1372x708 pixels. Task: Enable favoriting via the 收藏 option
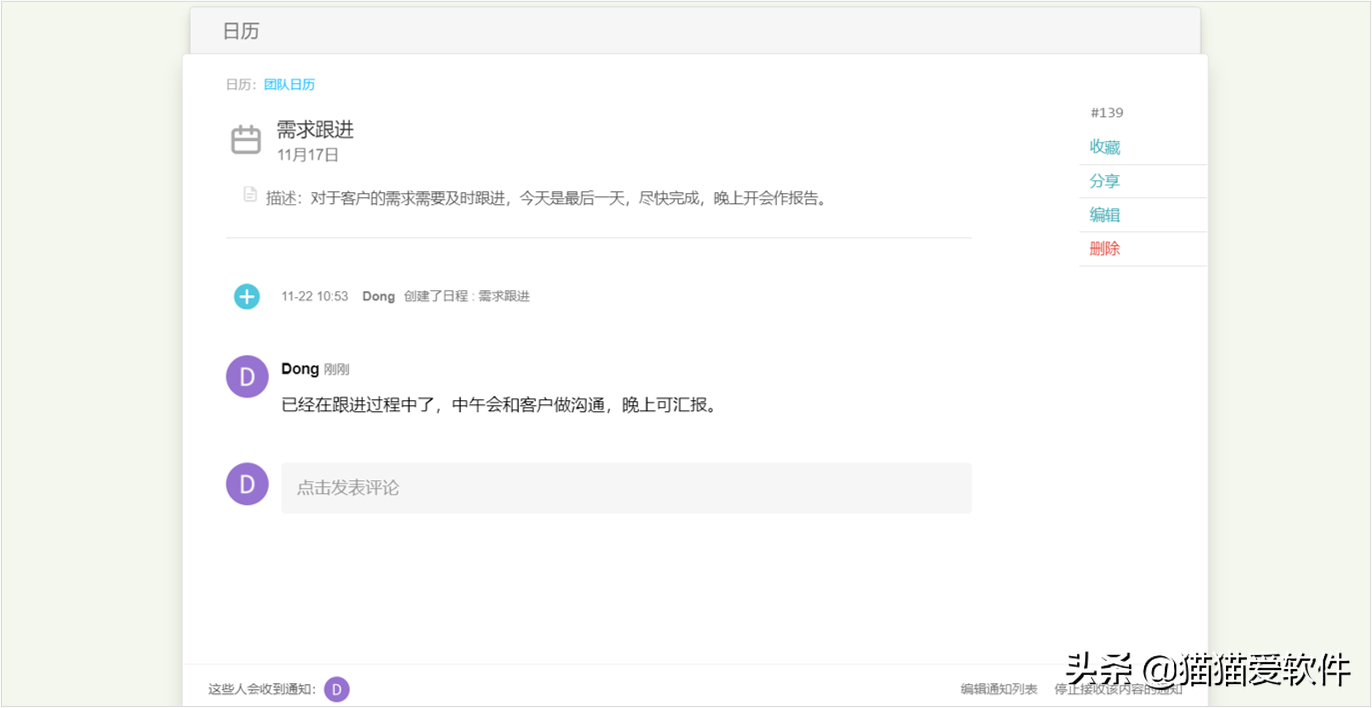tap(1104, 146)
